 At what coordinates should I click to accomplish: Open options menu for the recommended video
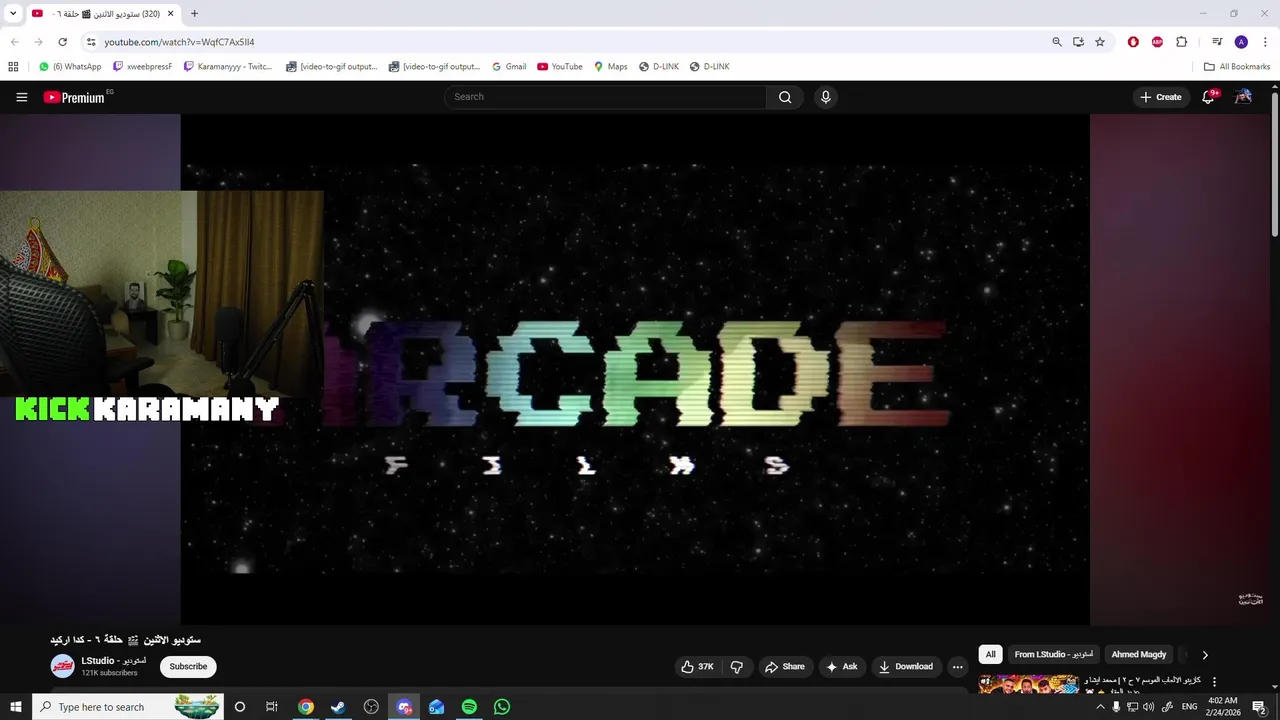click(1215, 682)
